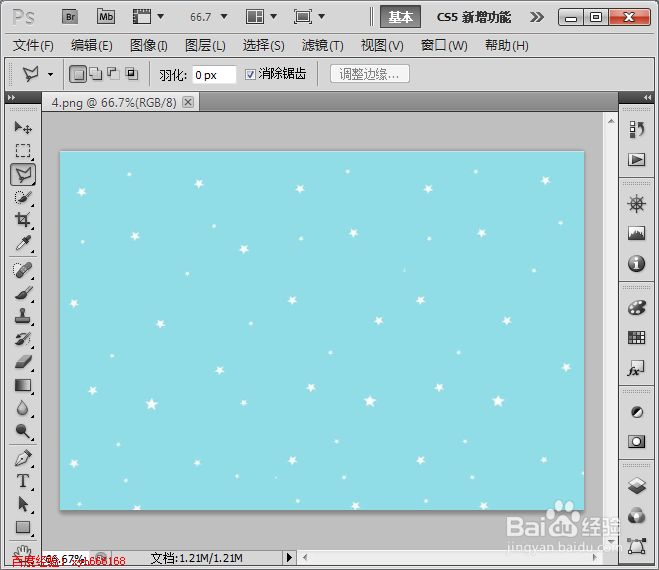Open the File (文件) menu
The width and height of the screenshot is (659, 570).
(33, 45)
